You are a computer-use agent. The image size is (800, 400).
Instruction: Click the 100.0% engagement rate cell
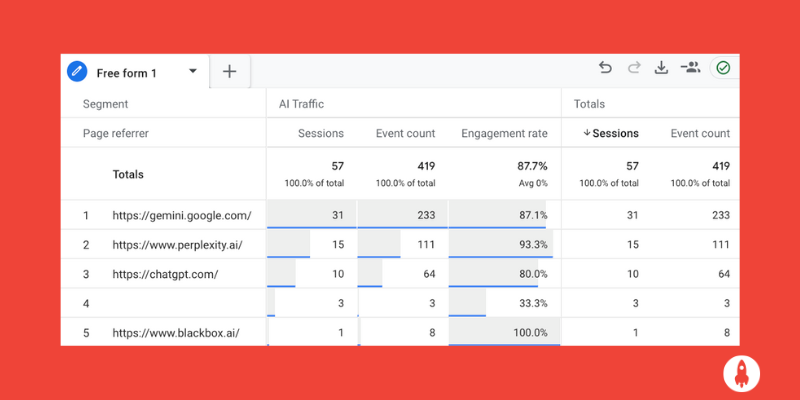pyautogui.click(x=531, y=333)
